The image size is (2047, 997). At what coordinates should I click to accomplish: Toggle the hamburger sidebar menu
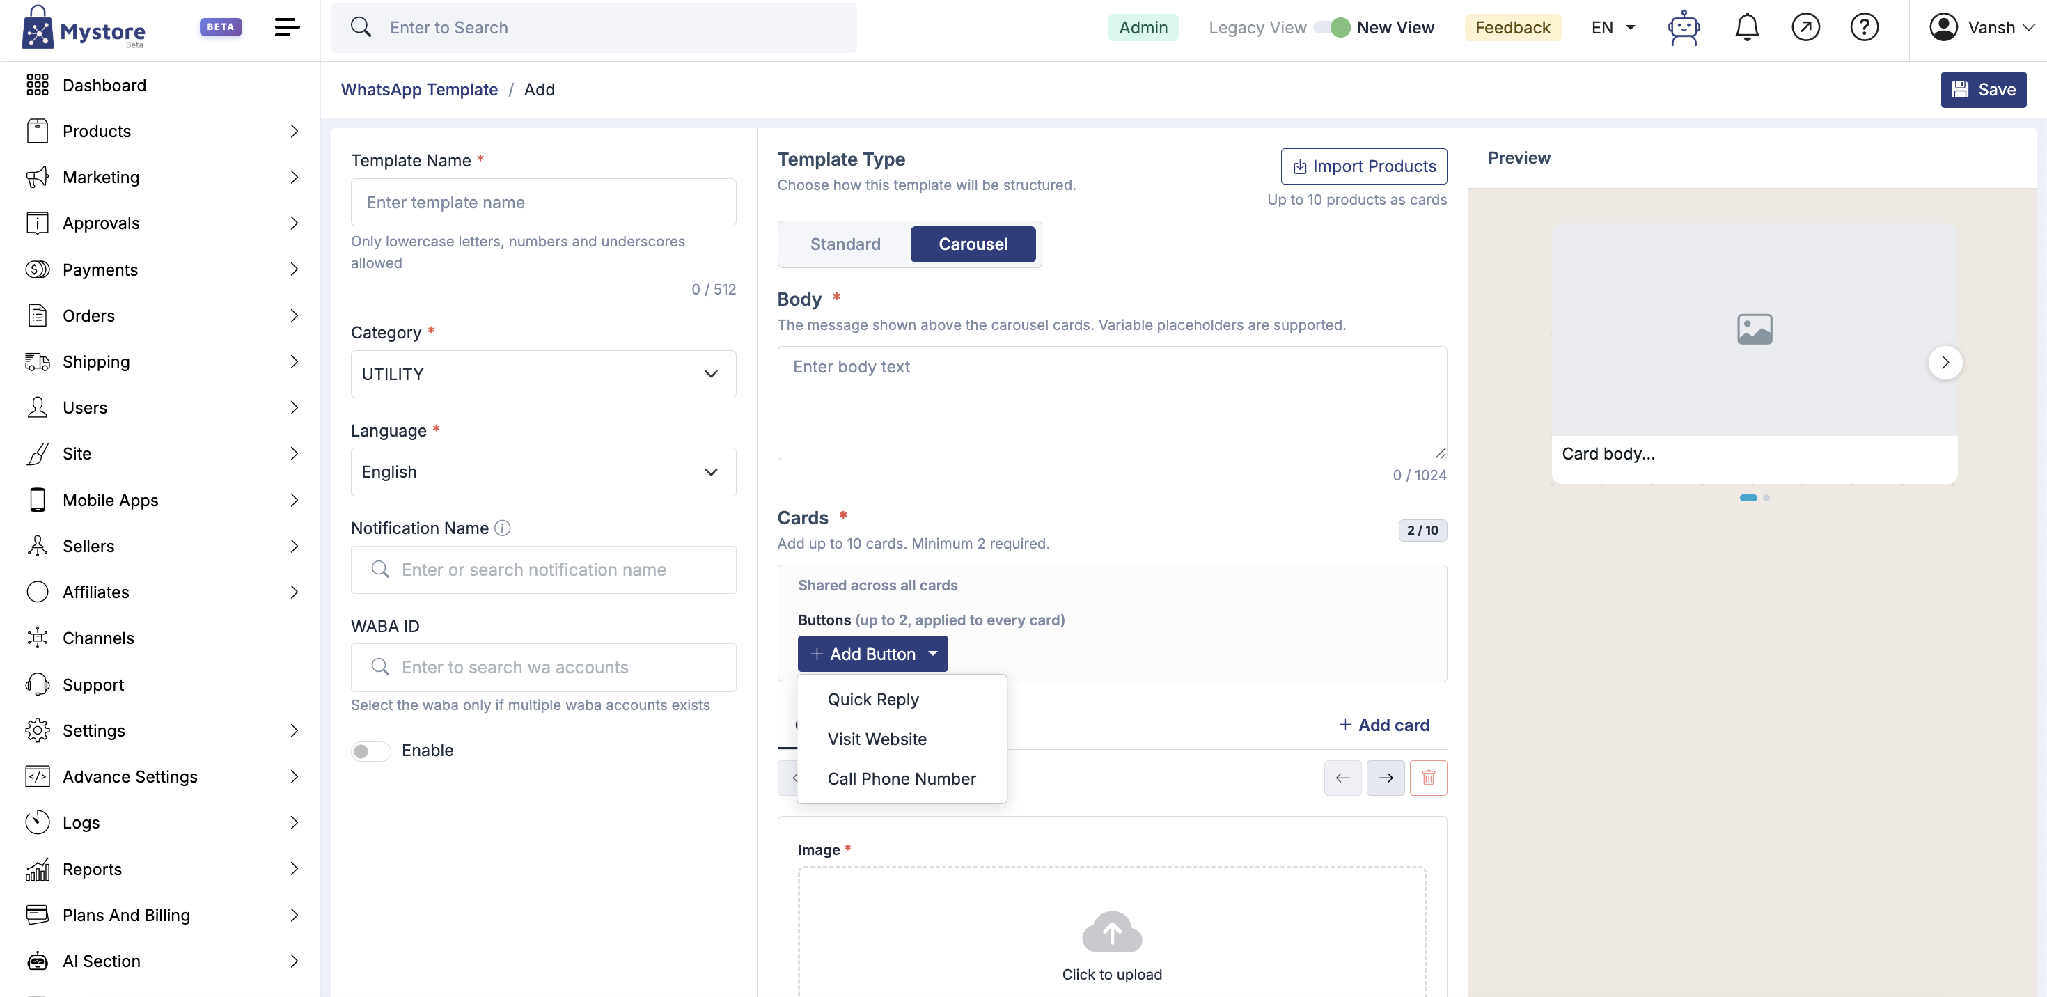coord(287,27)
